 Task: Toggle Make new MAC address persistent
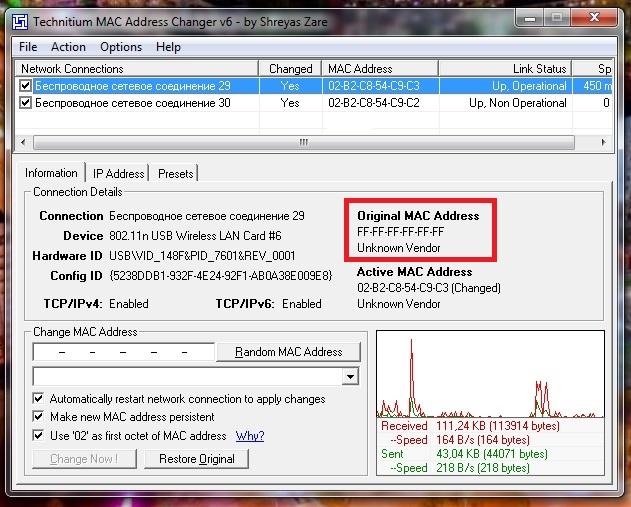click(x=38, y=416)
